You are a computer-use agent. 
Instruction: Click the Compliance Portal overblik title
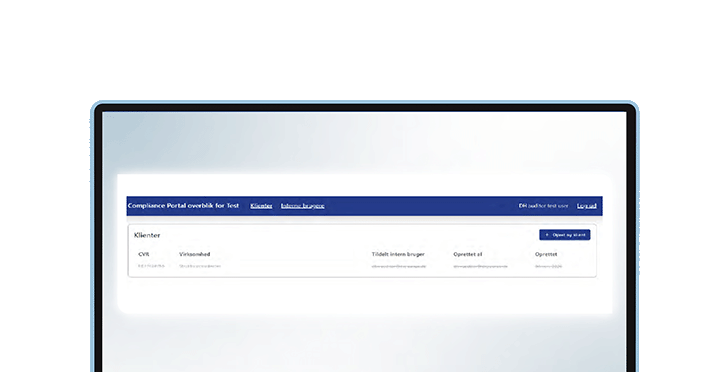pyautogui.click(x=183, y=206)
